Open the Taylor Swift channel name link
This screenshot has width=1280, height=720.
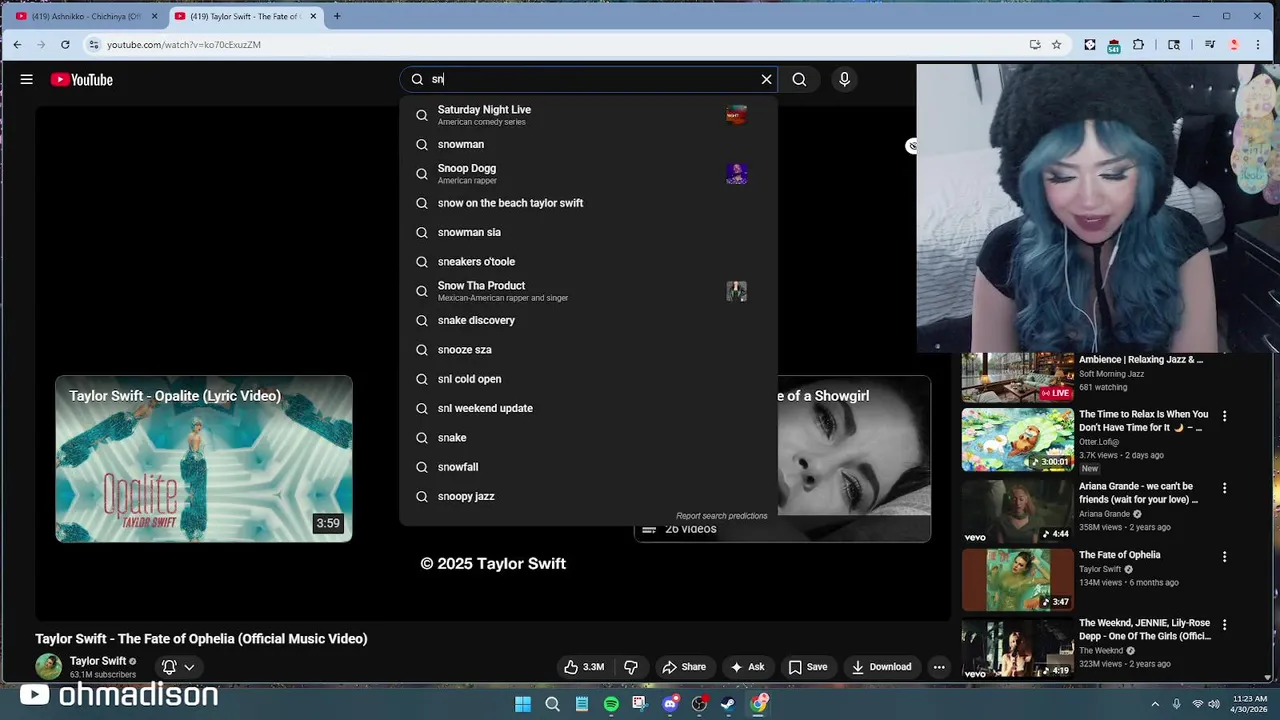(x=98, y=661)
